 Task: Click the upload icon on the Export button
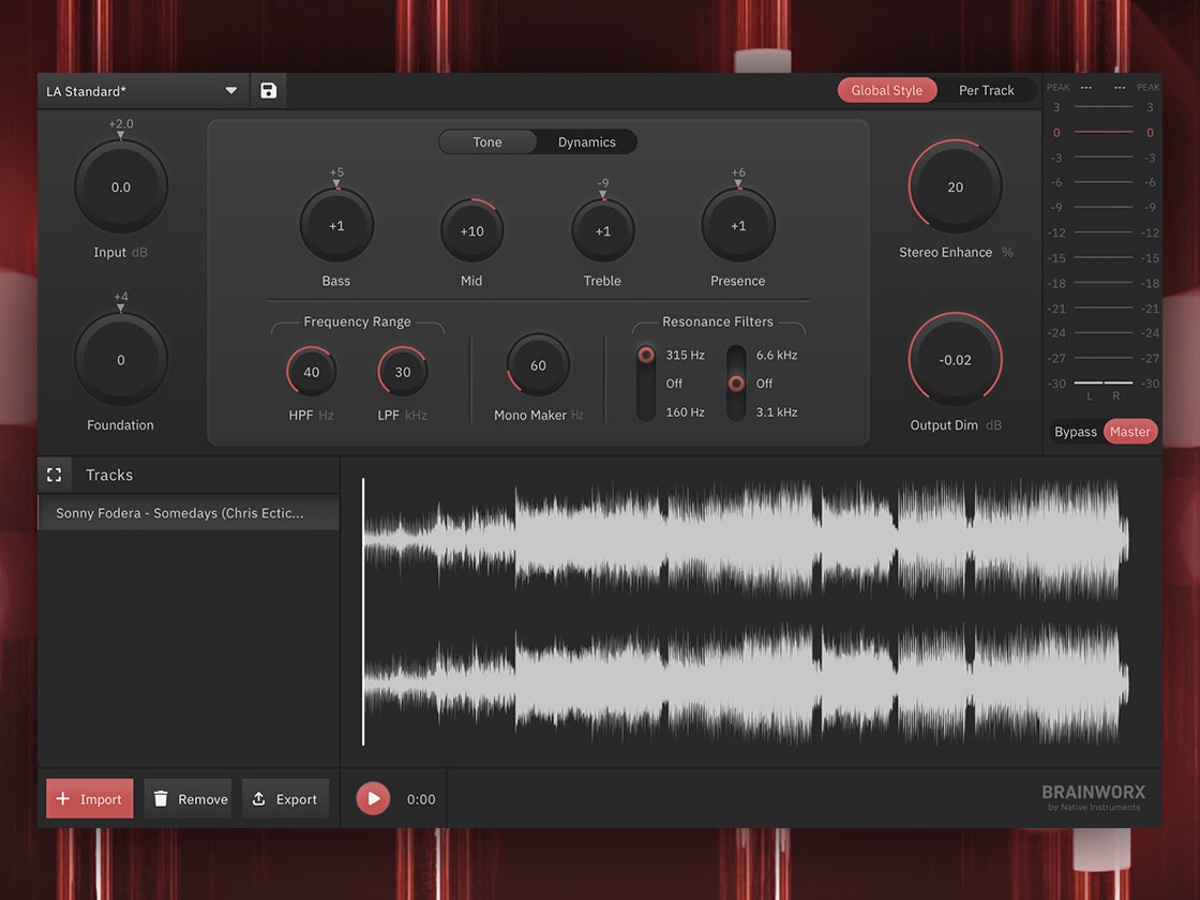(x=260, y=798)
